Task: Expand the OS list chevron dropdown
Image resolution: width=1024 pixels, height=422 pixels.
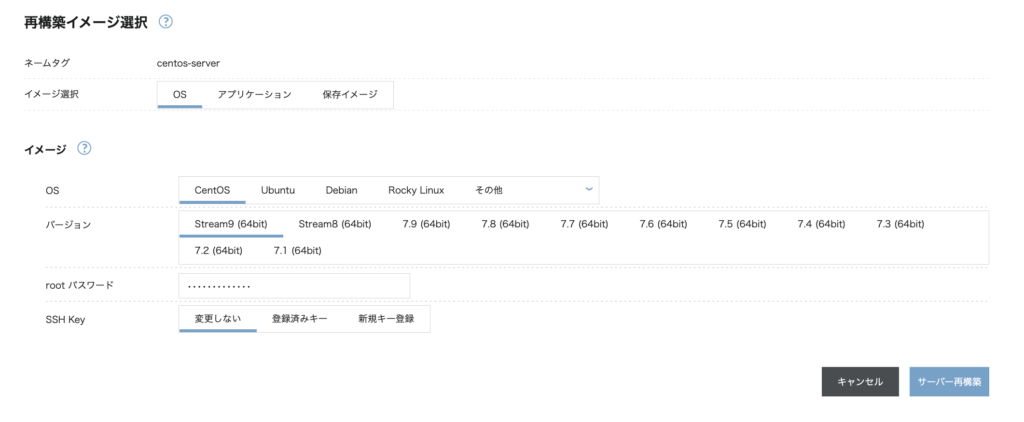Action: coord(589,189)
